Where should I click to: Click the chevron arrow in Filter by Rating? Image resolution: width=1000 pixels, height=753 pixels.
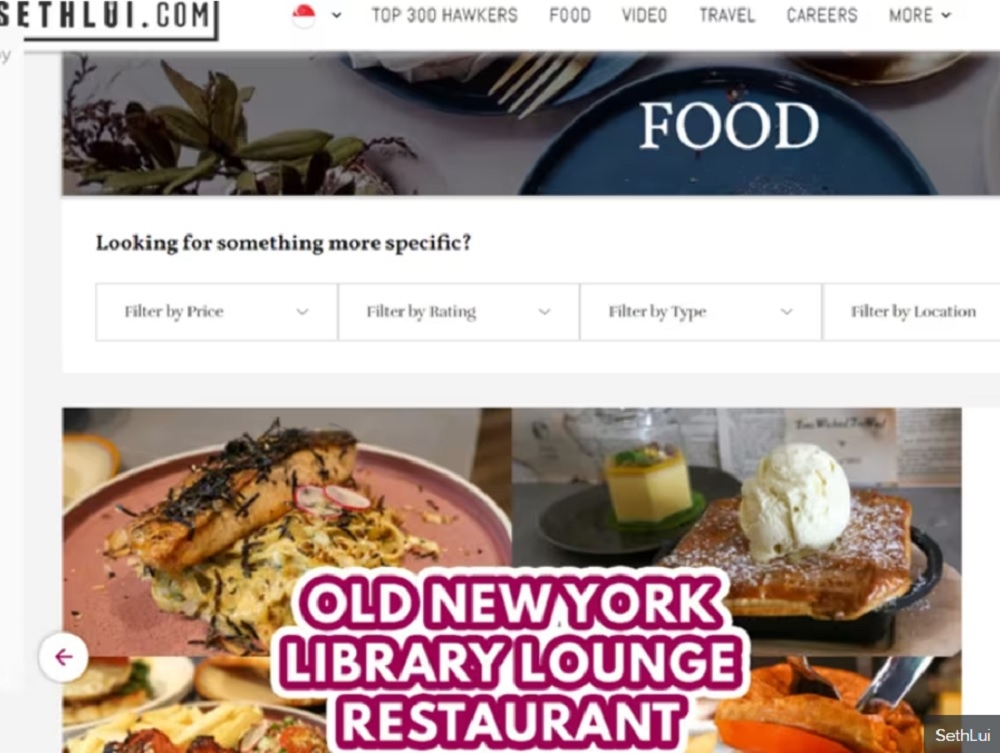544,312
